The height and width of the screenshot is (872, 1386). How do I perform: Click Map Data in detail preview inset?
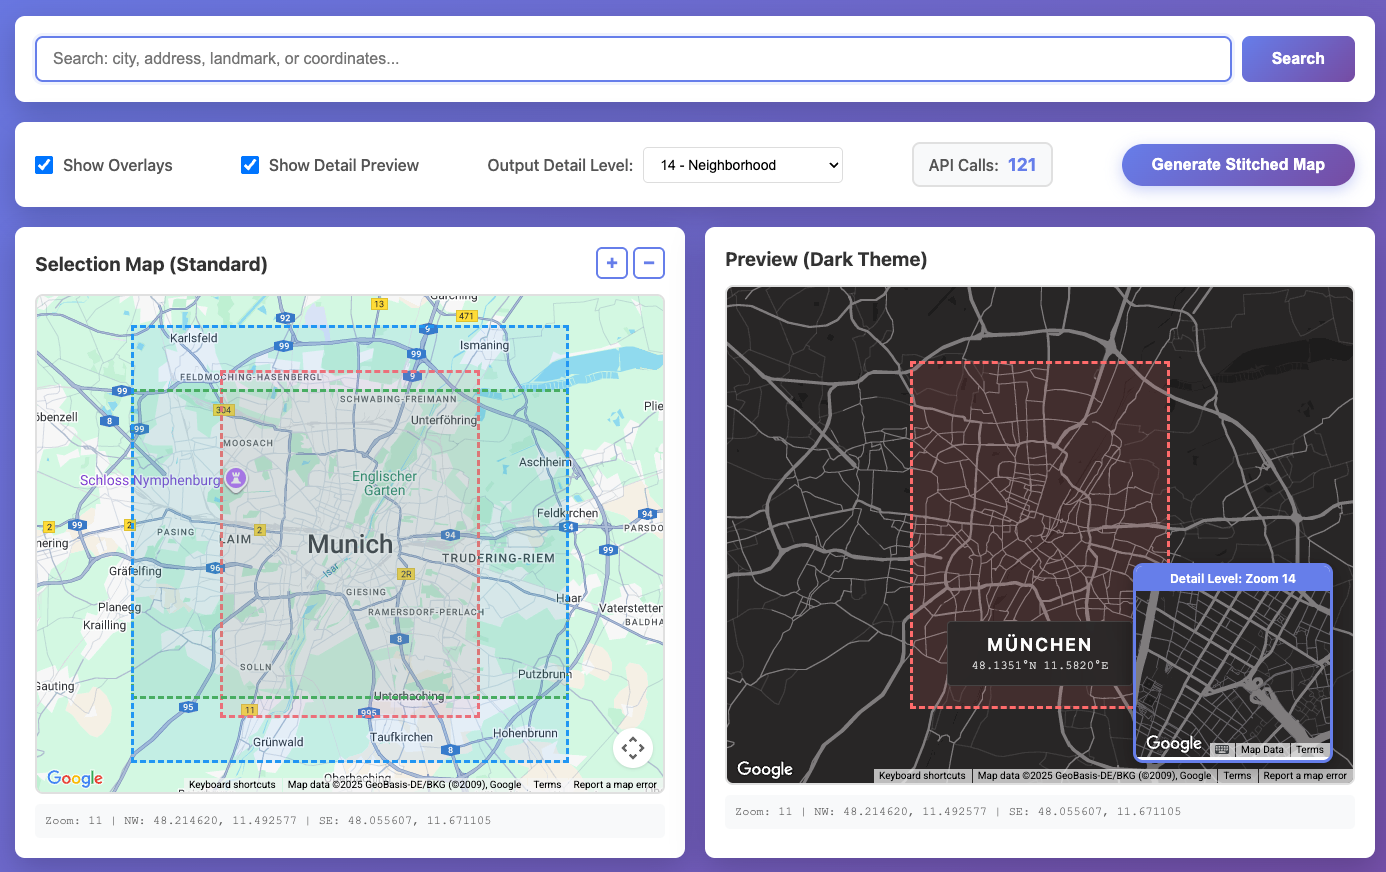coord(1262,750)
